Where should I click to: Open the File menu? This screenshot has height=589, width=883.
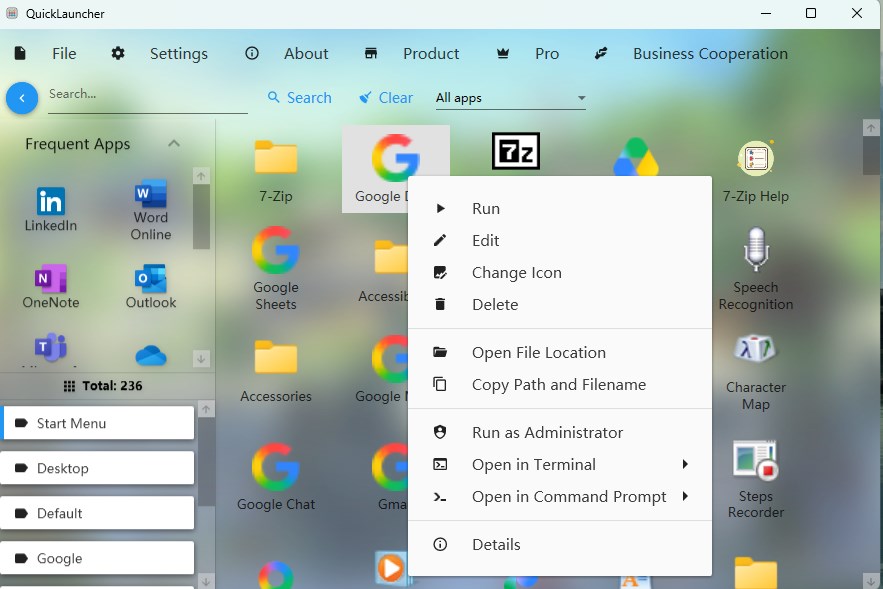64,53
